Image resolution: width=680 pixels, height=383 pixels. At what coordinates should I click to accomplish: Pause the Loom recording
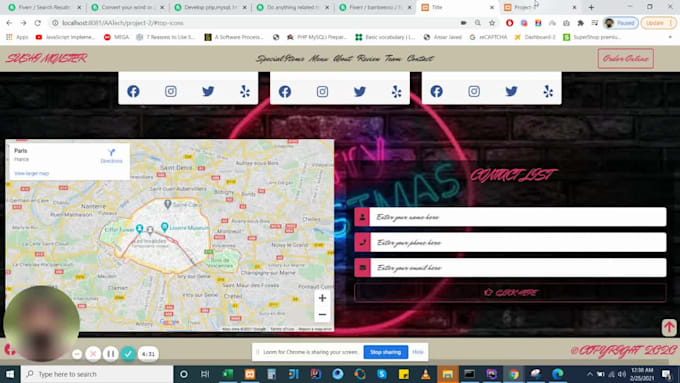pyautogui.click(x=111, y=354)
